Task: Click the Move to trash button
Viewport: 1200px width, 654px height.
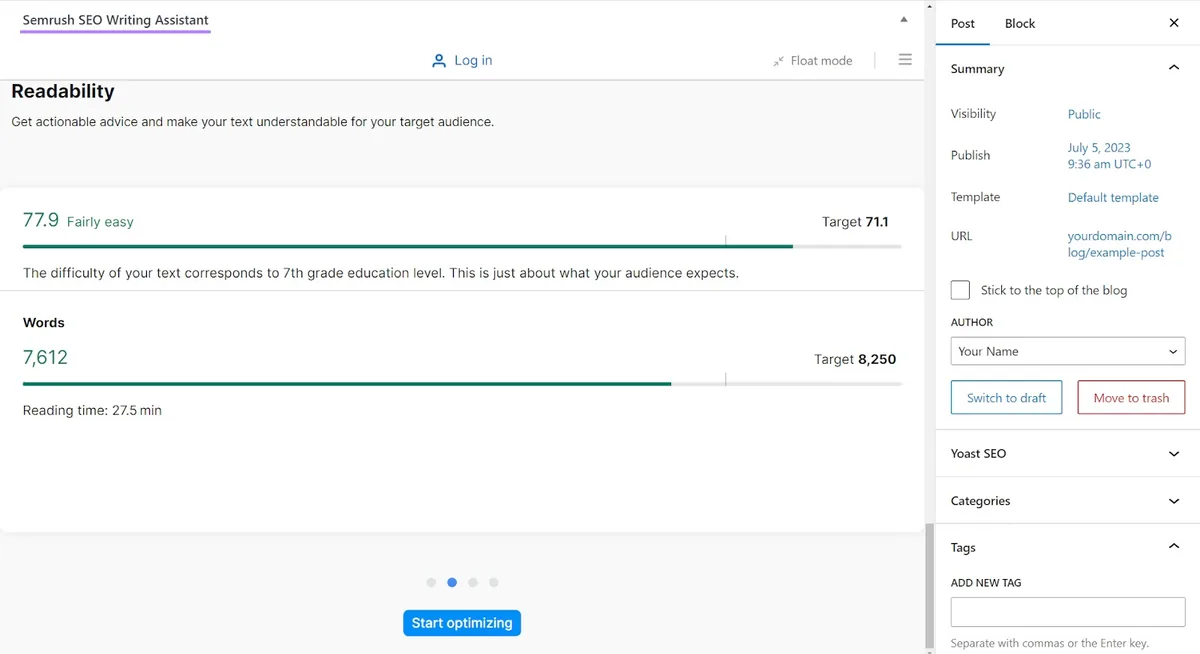Action: click(x=1131, y=397)
